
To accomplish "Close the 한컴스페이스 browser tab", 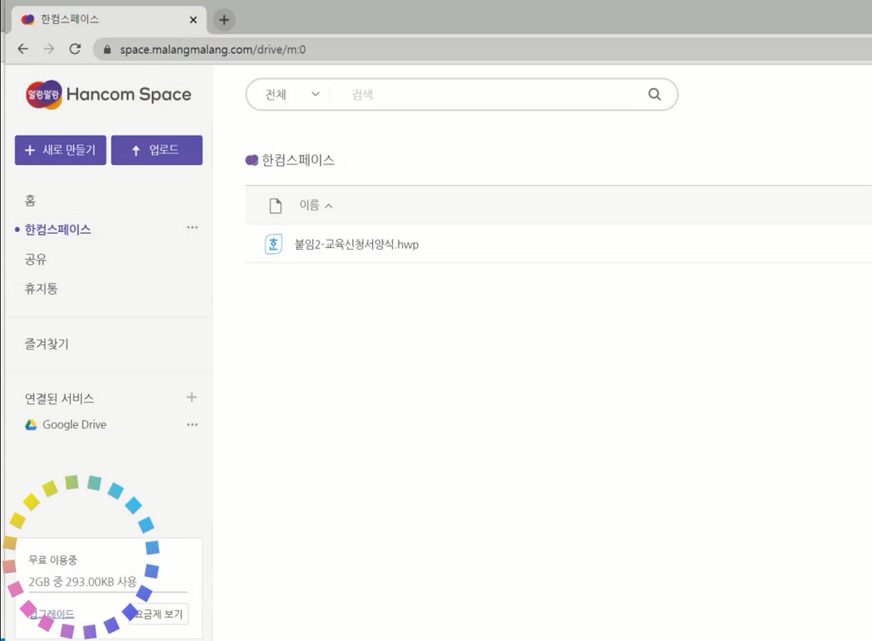I will click(x=194, y=20).
